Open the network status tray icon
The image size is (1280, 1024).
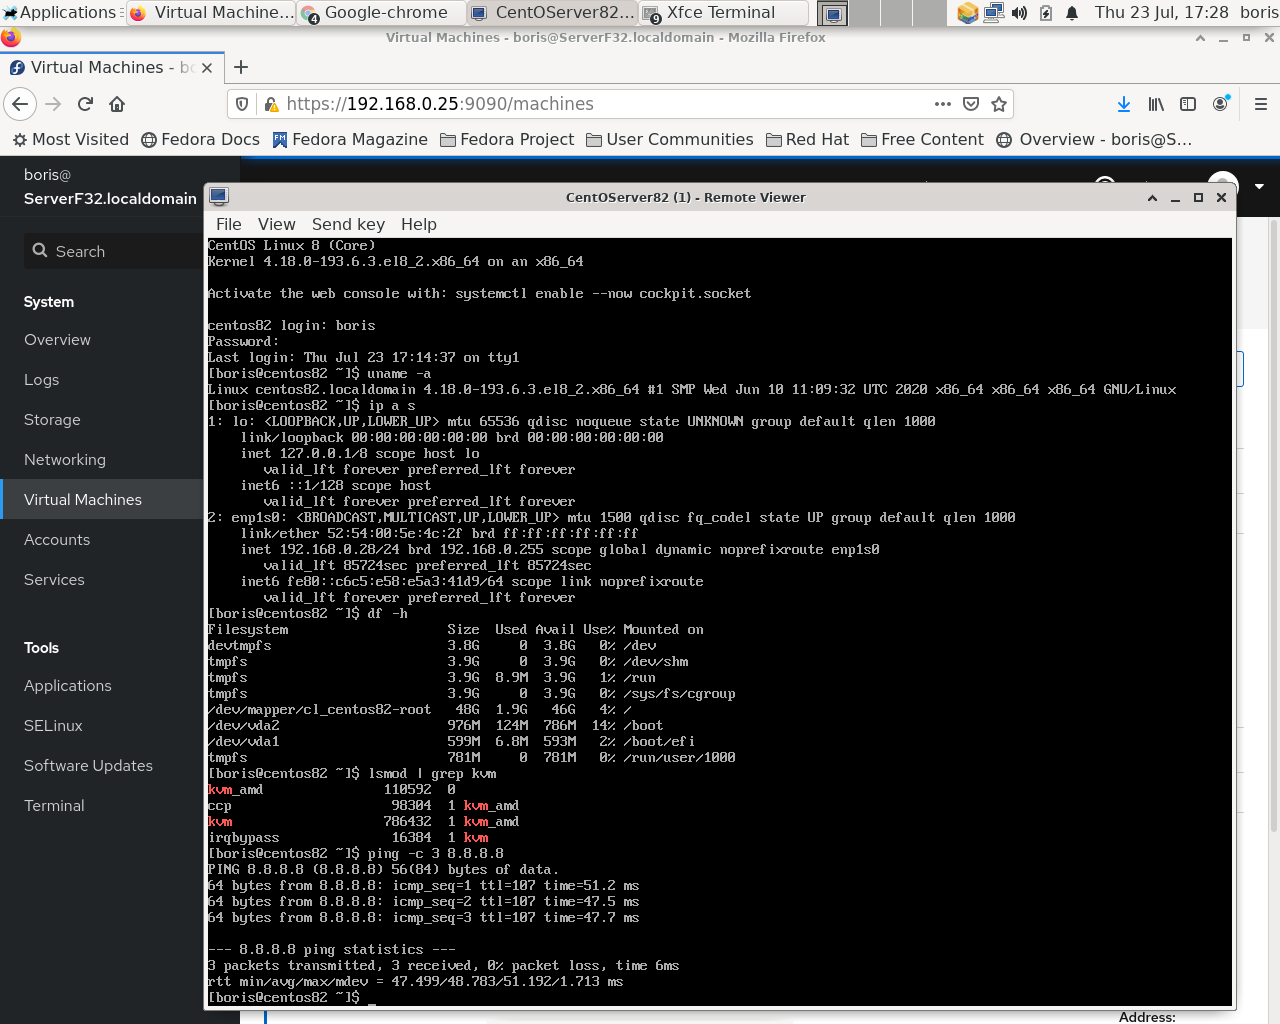click(x=993, y=13)
